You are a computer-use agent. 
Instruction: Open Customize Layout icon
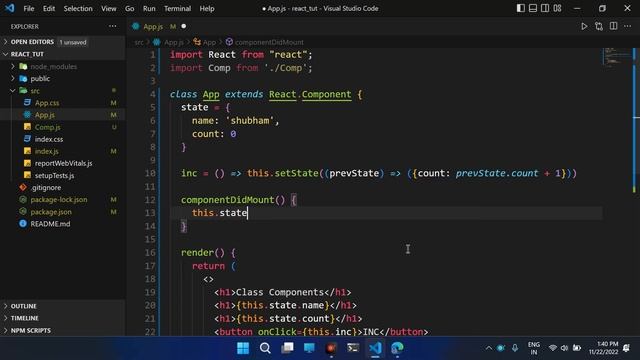pyautogui.click(x=558, y=8)
